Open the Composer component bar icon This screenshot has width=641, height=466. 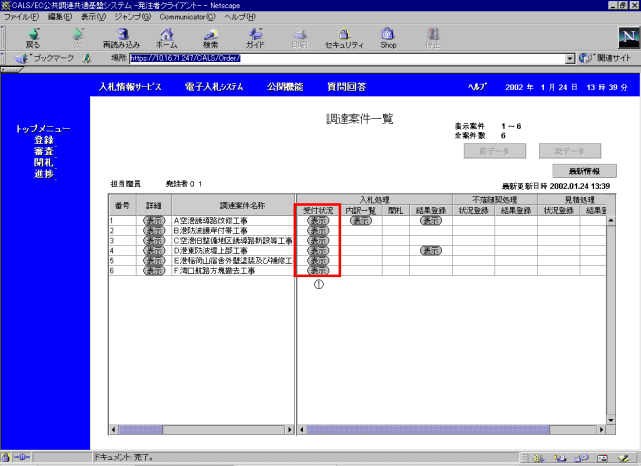coord(624,458)
